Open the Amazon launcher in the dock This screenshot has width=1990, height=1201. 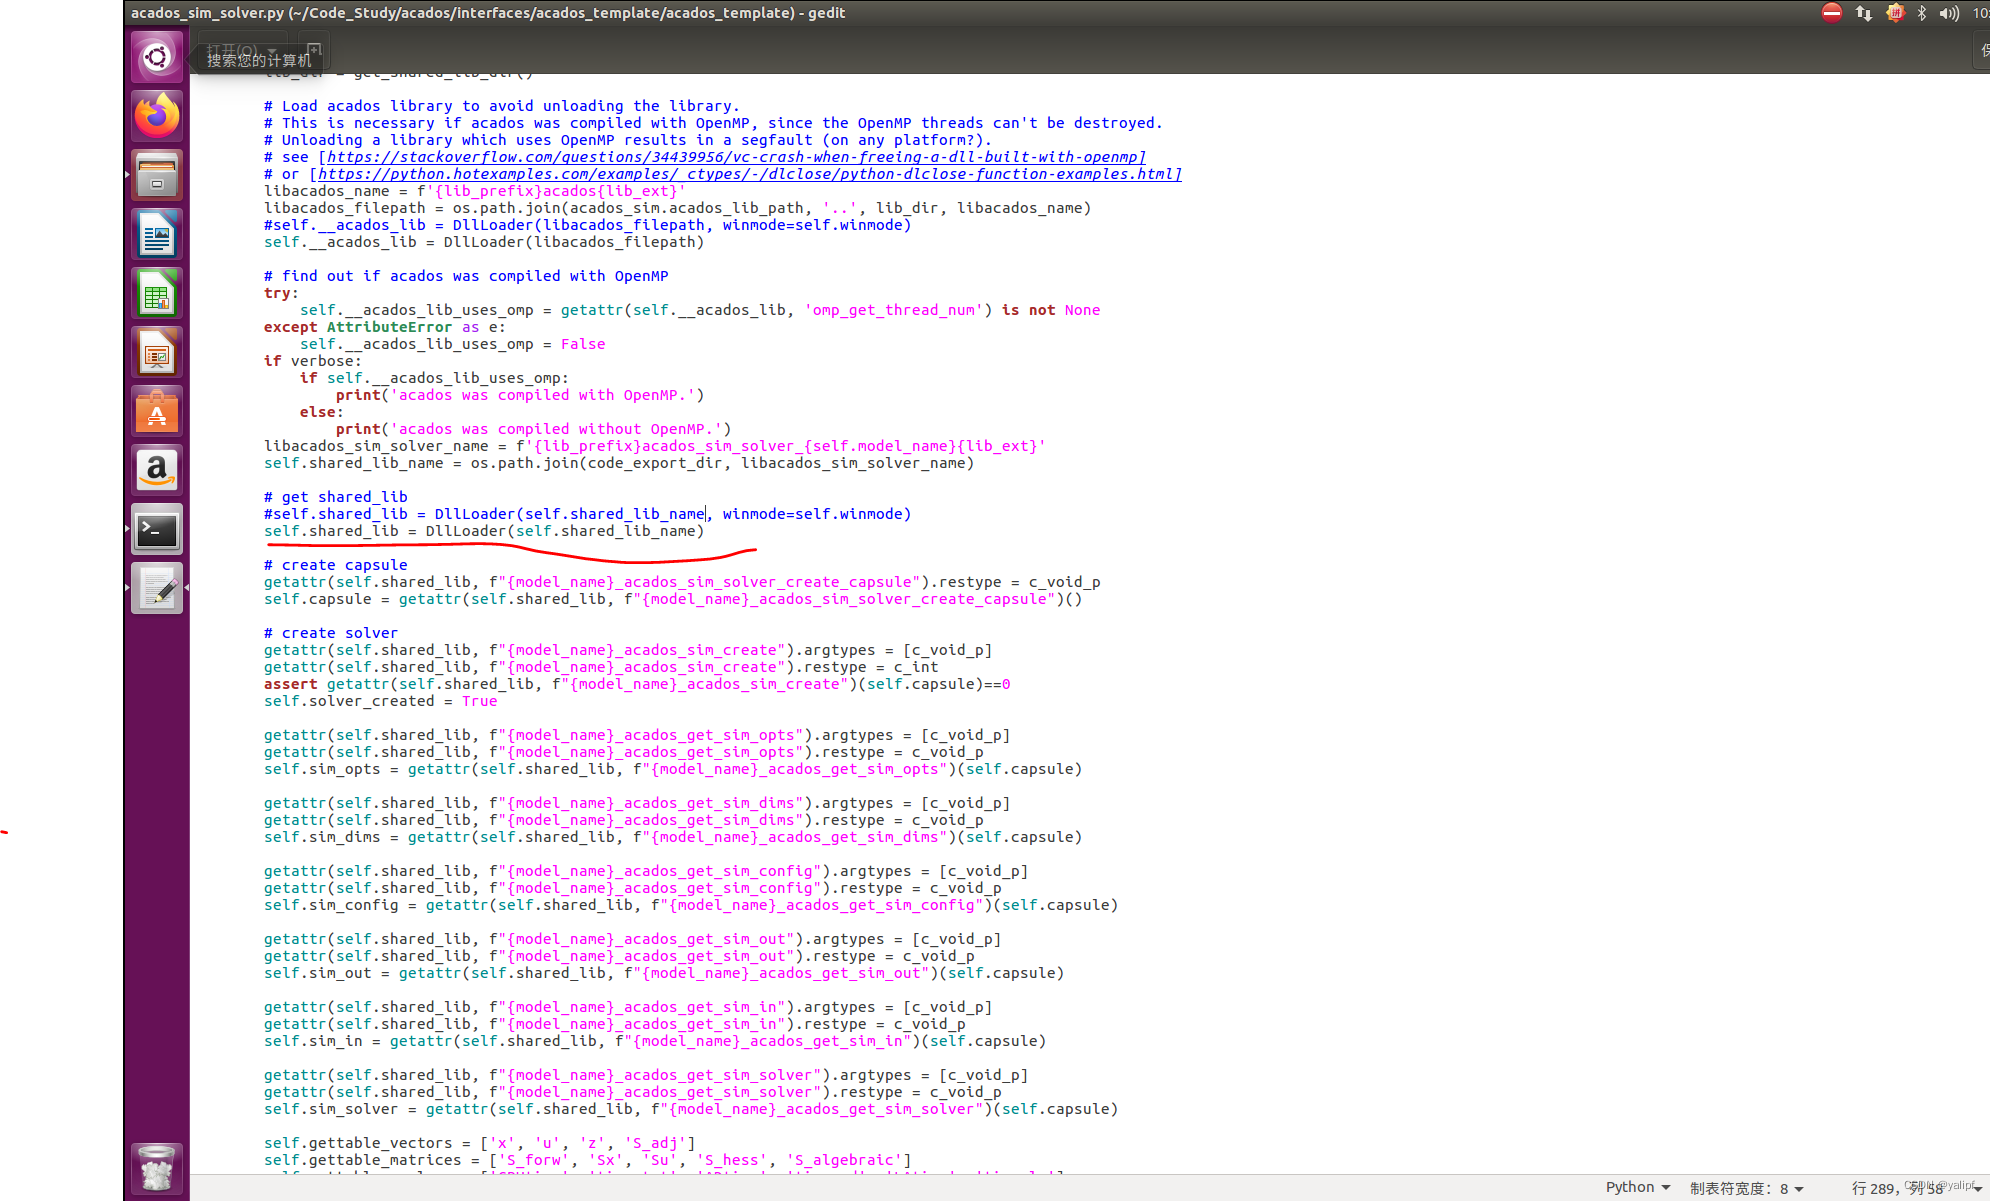[156, 470]
